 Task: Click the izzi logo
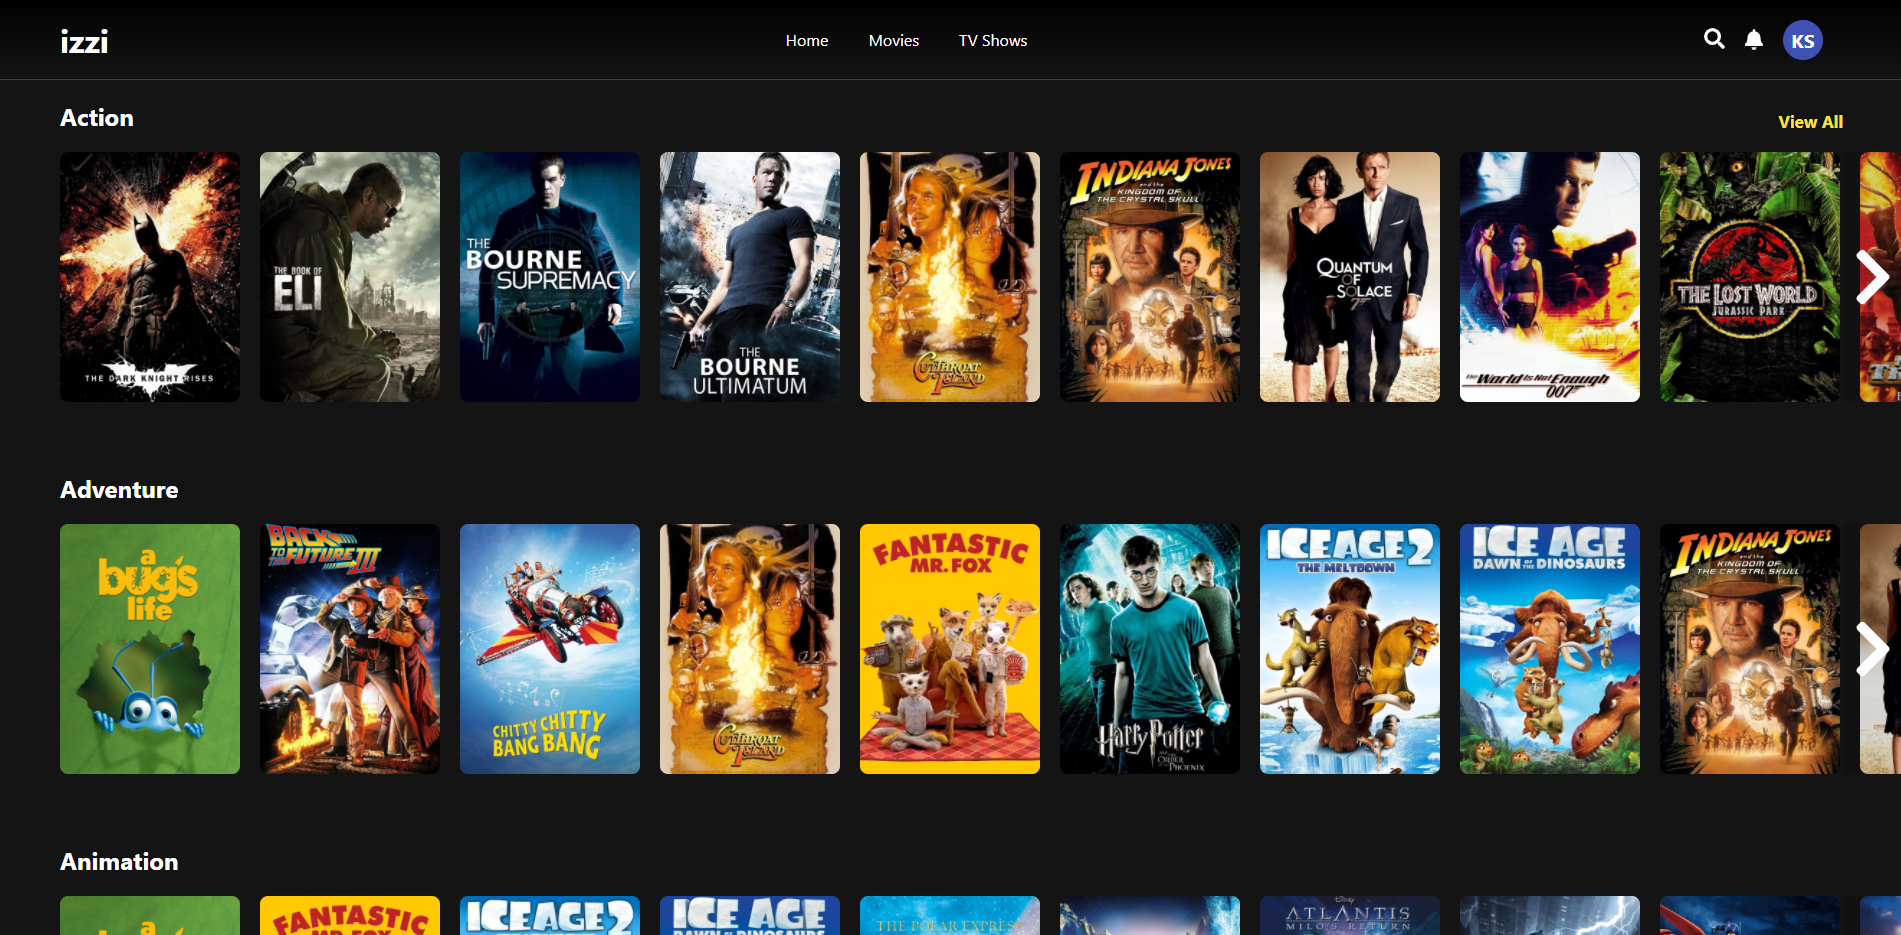[84, 41]
